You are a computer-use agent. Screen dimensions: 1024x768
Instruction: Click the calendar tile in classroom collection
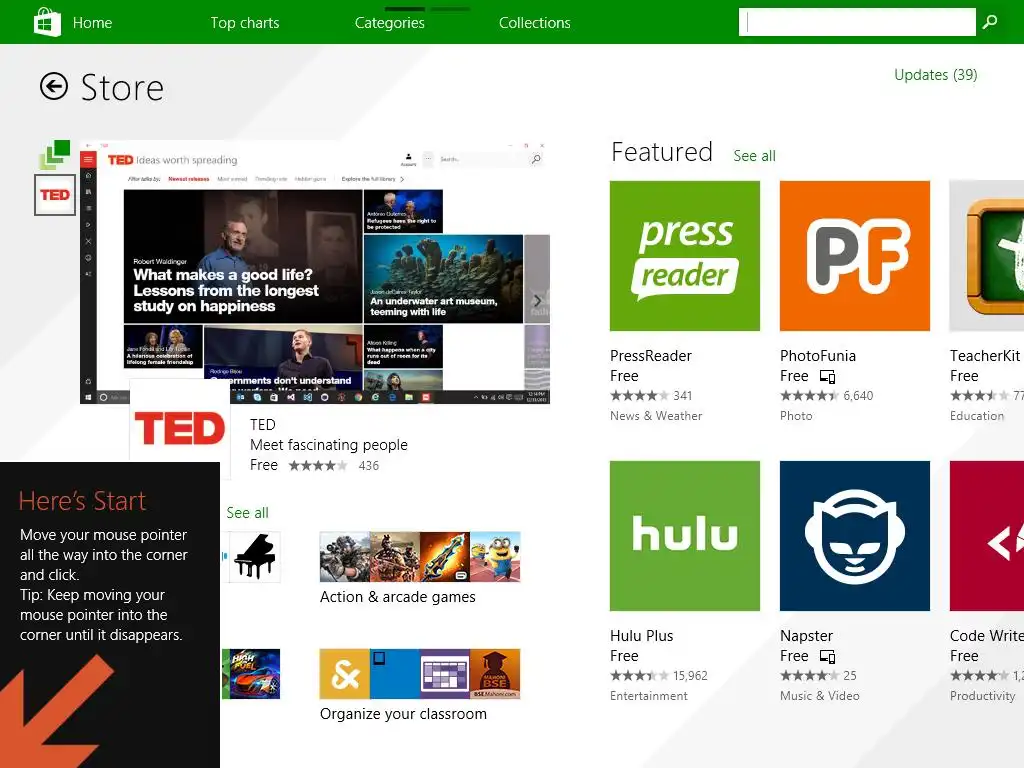point(445,674)
